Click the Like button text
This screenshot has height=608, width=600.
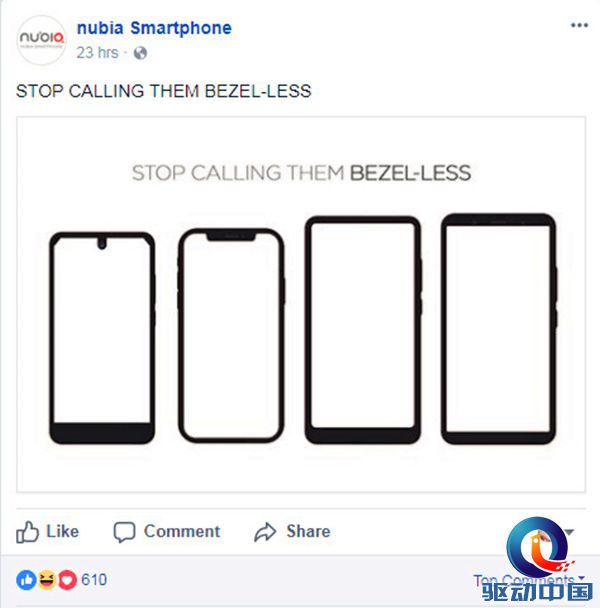tap(62, 531)
